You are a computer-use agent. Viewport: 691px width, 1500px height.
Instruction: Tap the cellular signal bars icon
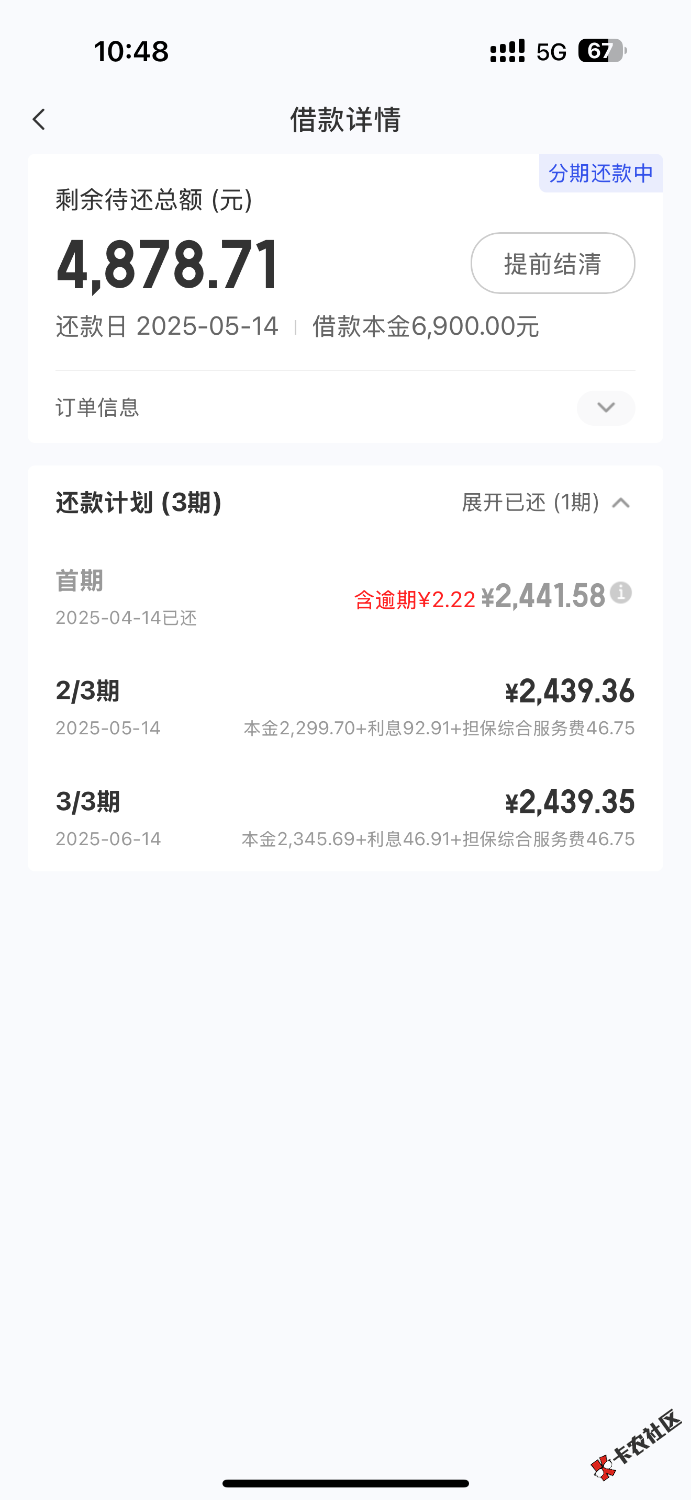tap(507, 51)
